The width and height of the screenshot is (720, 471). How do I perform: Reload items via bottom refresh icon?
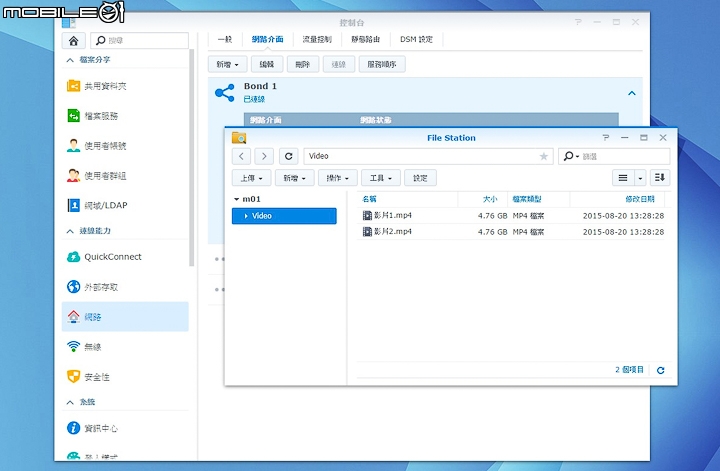[x=661, y=370]
